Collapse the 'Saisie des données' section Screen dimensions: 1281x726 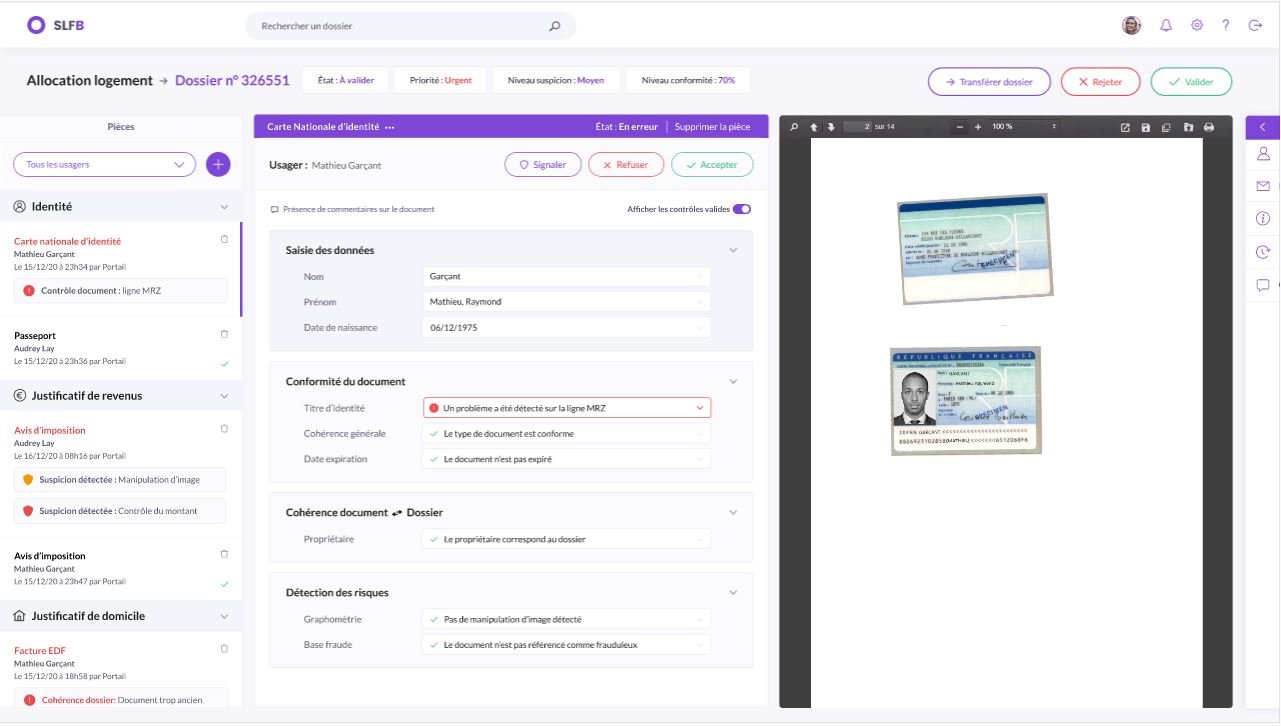point(732,250)
